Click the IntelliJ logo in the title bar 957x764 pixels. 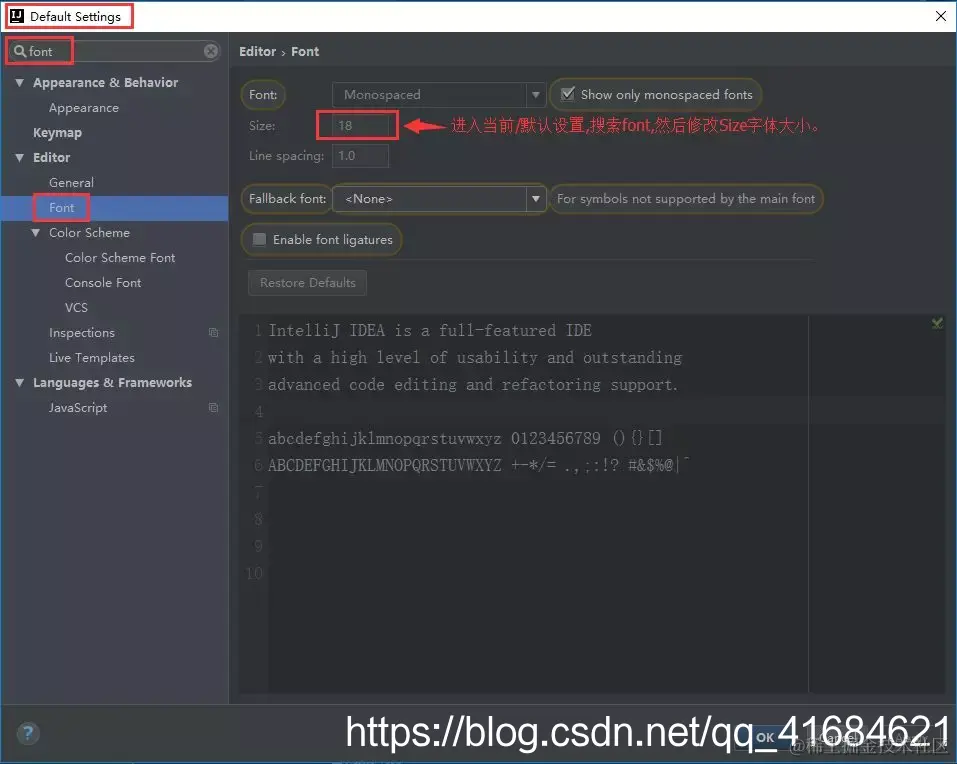pyautogui.click(x=17, y=16)
